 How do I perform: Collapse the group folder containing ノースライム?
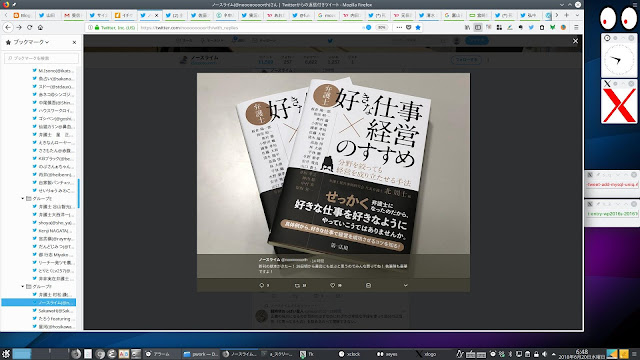pos(22,287)
